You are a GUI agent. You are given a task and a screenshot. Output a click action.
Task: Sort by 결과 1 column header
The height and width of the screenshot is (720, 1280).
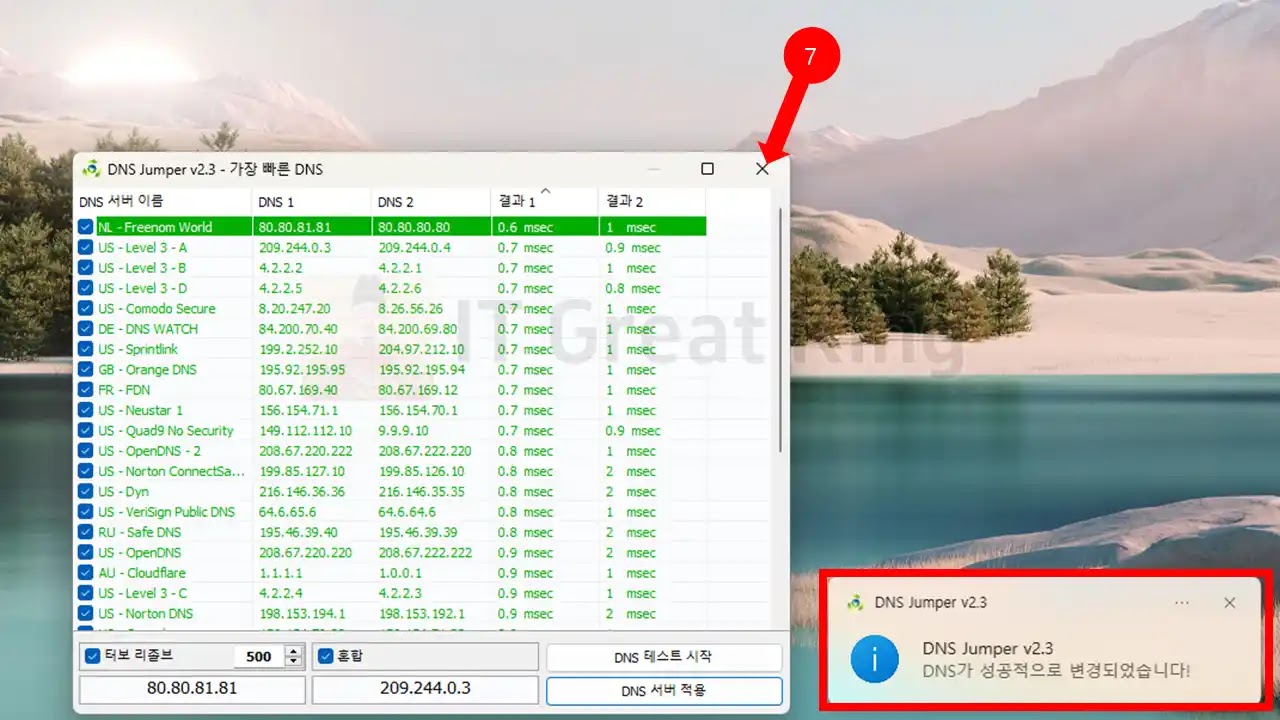(545, 201)
